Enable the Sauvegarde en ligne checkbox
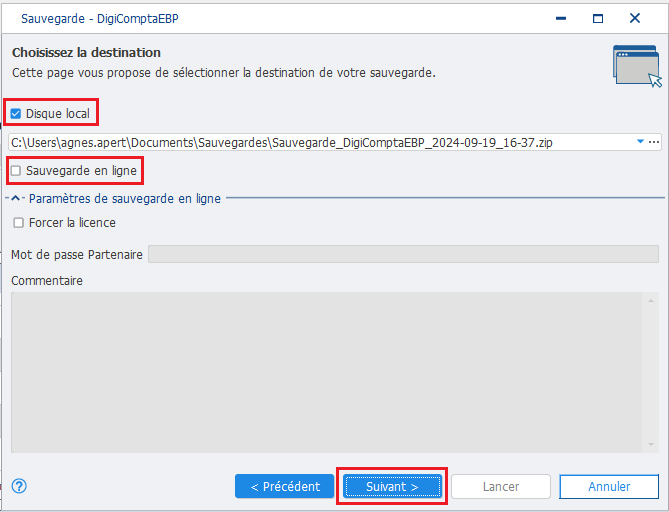The width and height of the screenshot is (669, 512). coord(16,171)
